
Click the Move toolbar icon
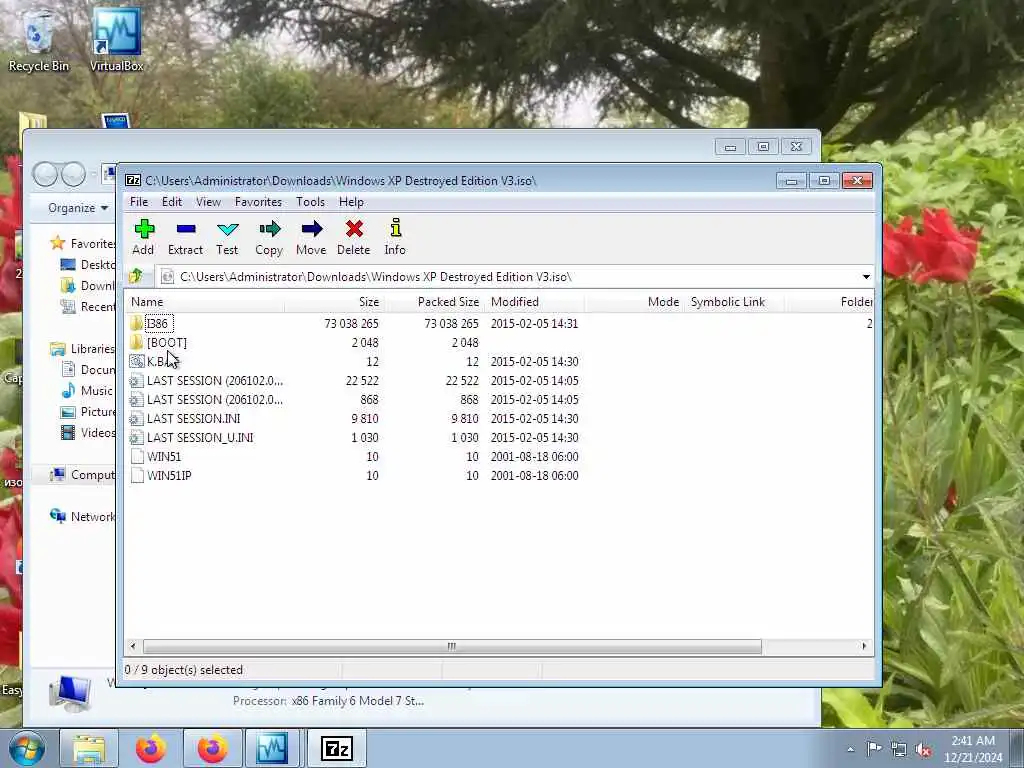(x=312, y=229)
